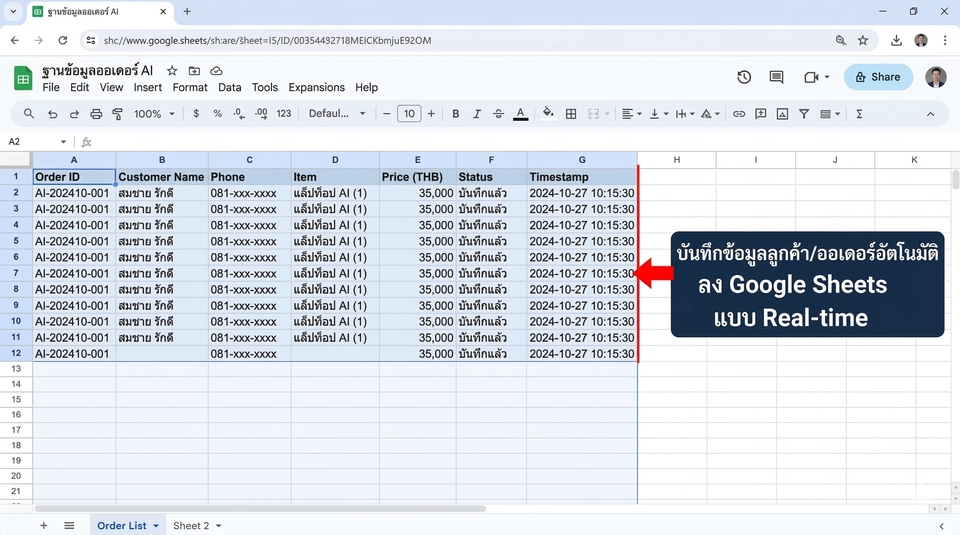Format as currency with dollar icon
960x535 pixels.
click(x=196, y=114)
